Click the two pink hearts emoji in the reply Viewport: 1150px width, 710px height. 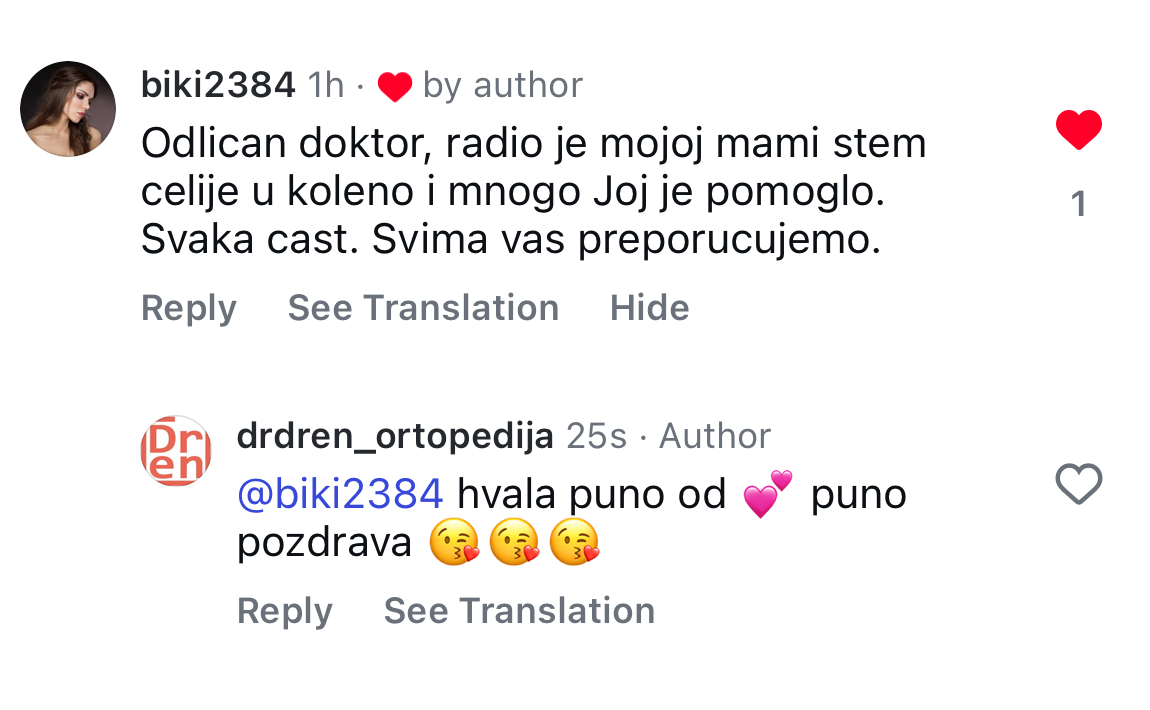coord(767,494)
